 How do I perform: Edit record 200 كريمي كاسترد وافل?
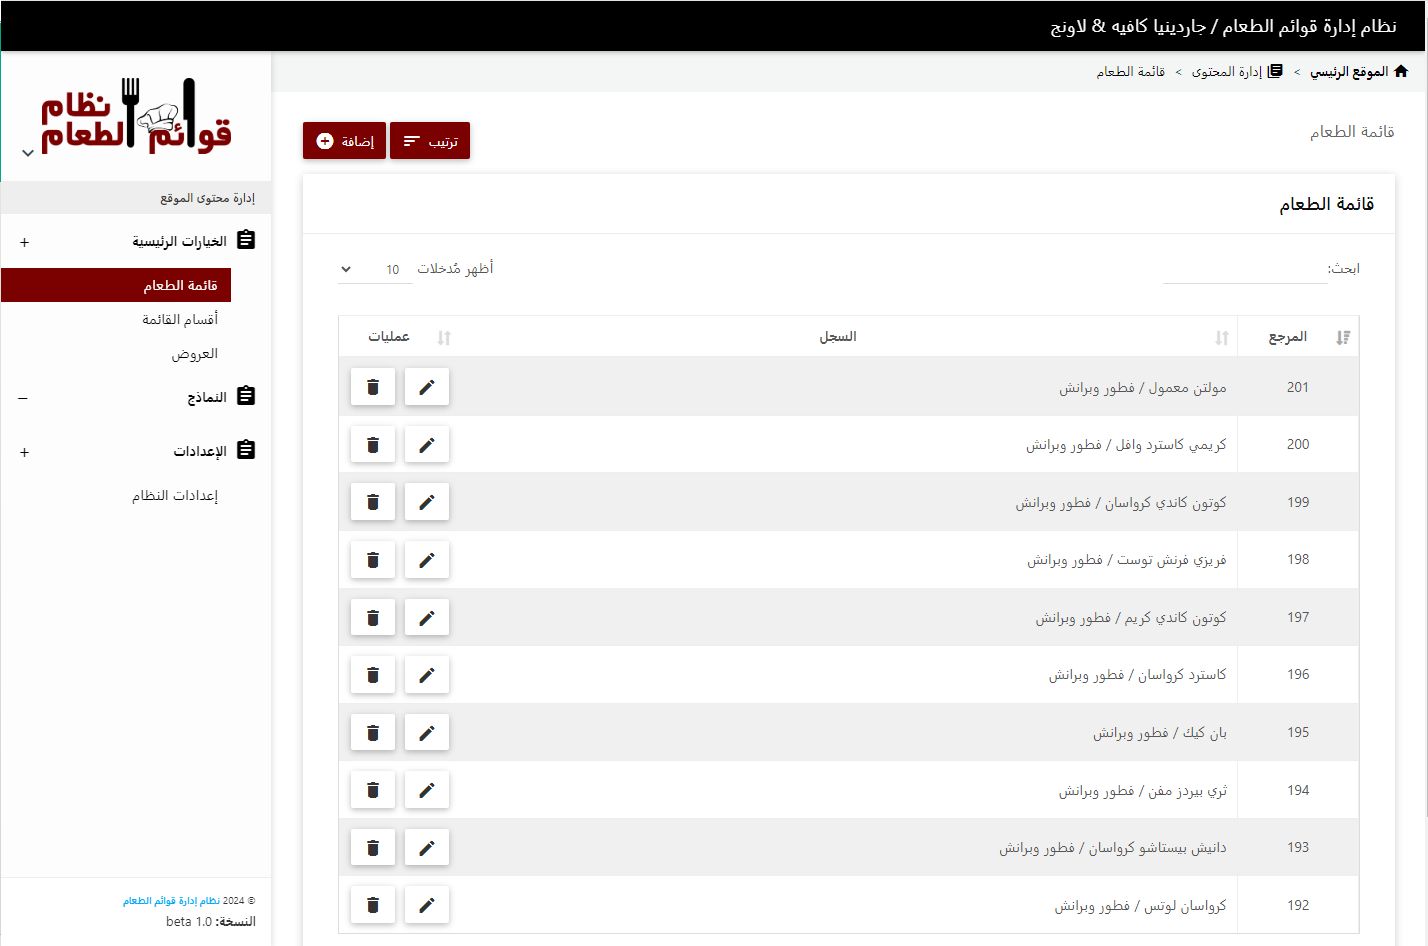coord(426,444)
